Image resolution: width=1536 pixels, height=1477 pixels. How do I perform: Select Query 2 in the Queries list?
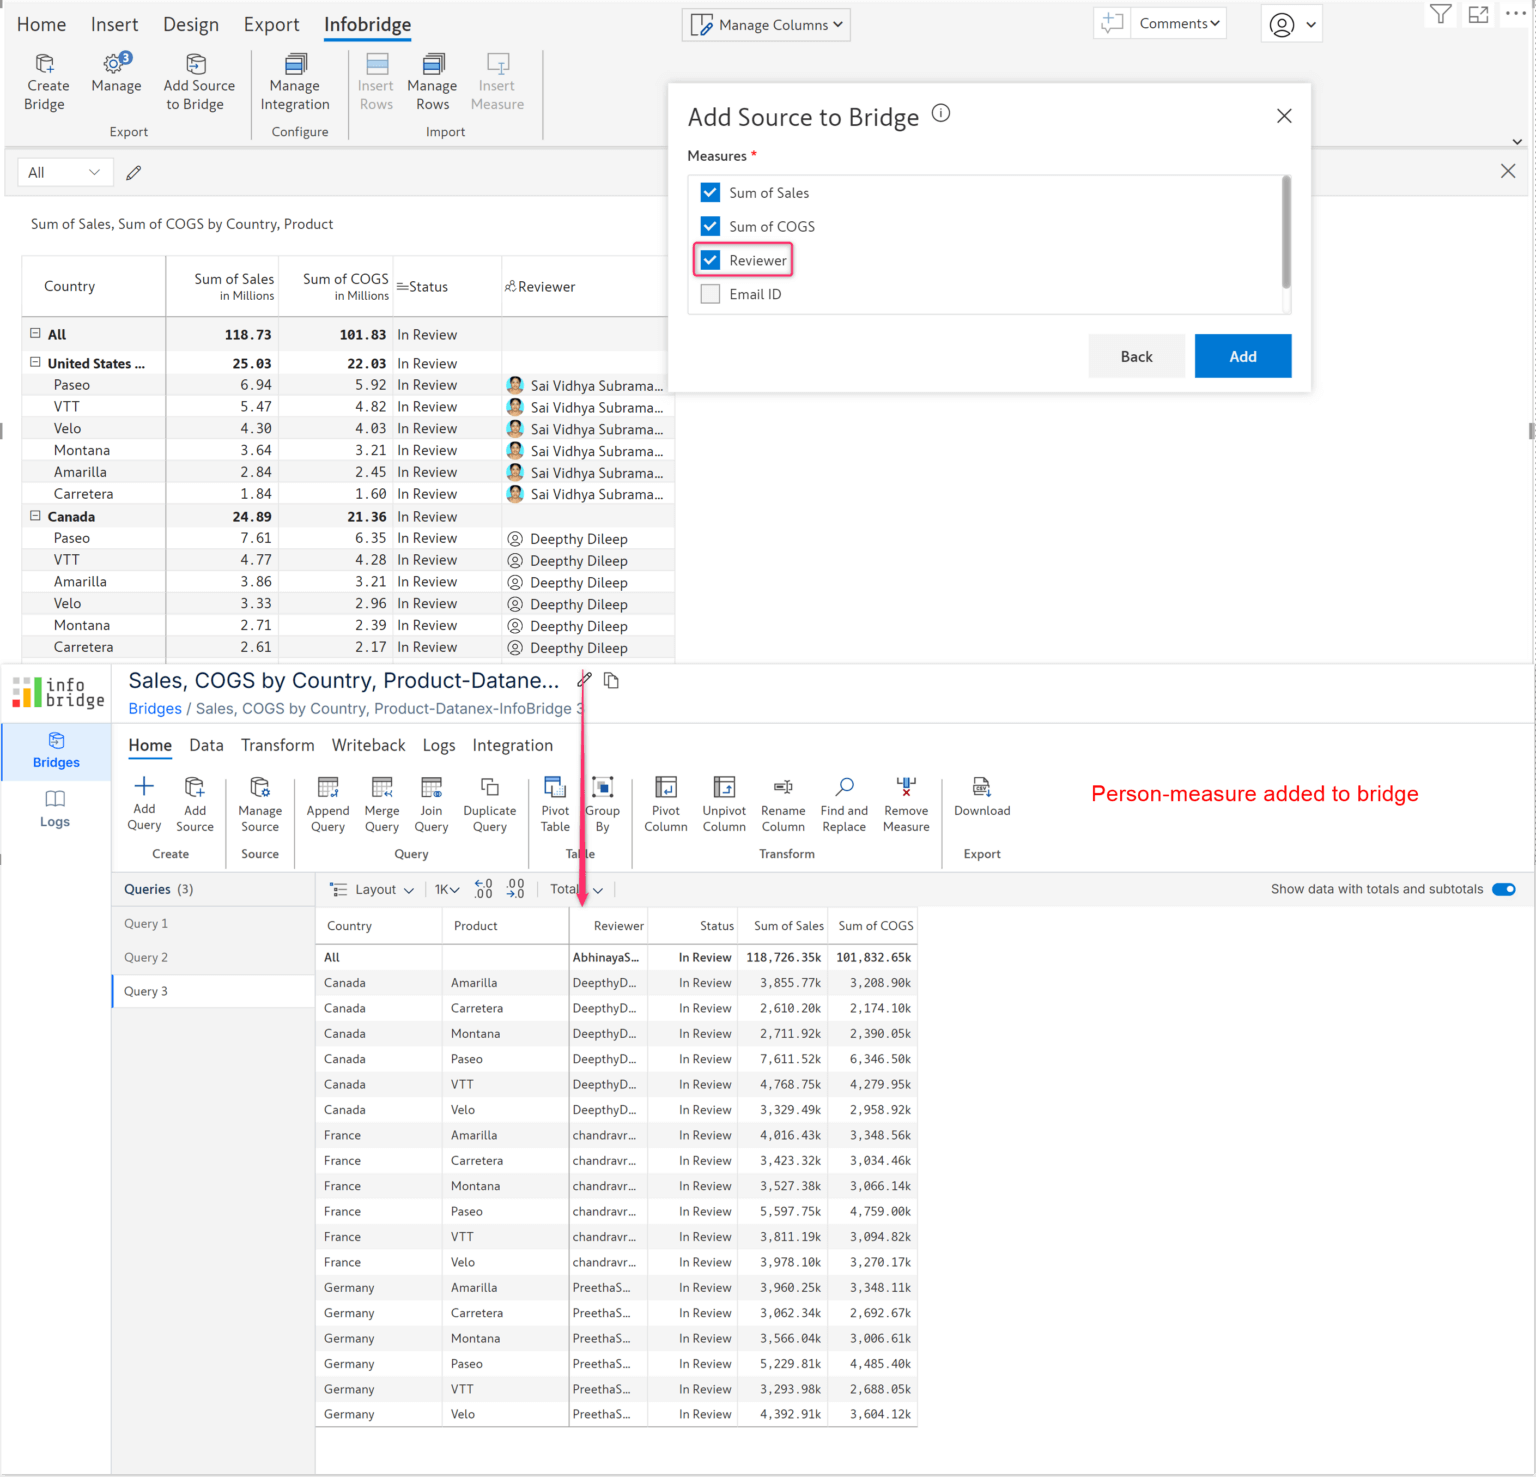tap(145, 956)
